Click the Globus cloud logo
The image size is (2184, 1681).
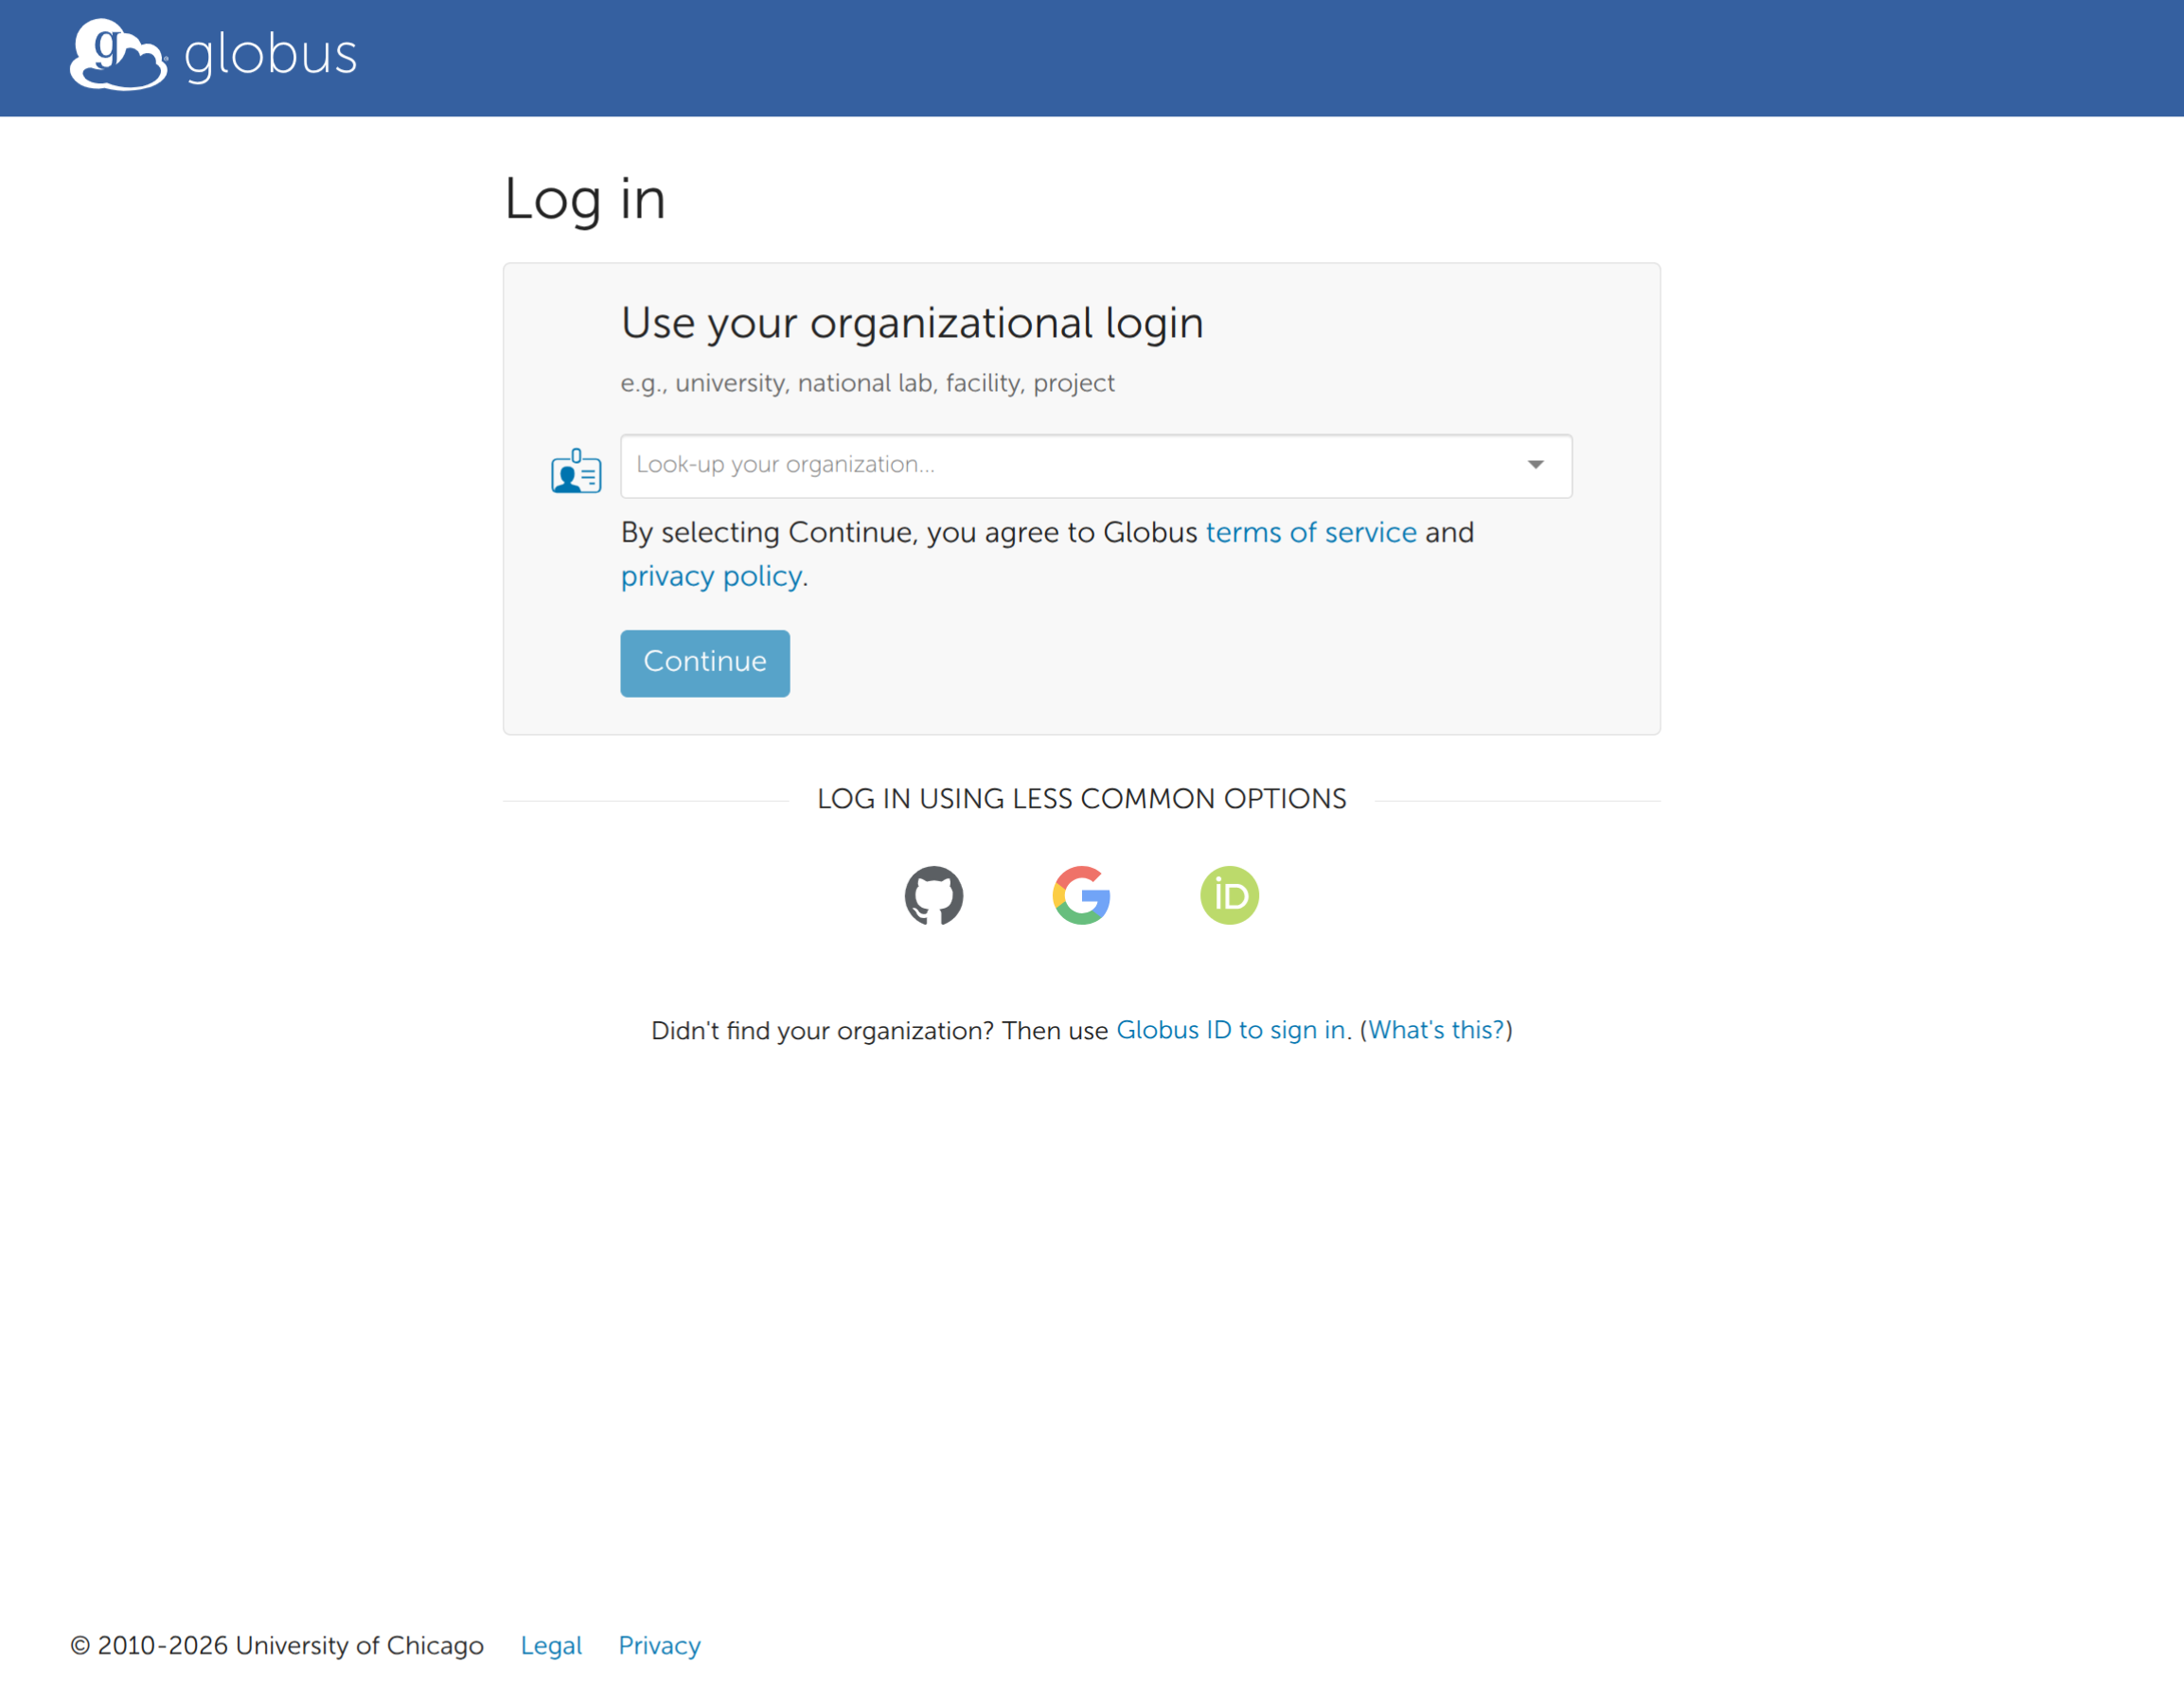tap(118, 54)
